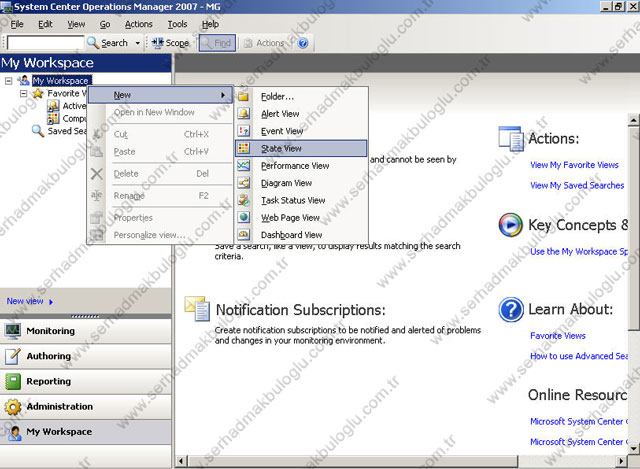
Task: Open the Tools menu
Action: click(177, 24)
